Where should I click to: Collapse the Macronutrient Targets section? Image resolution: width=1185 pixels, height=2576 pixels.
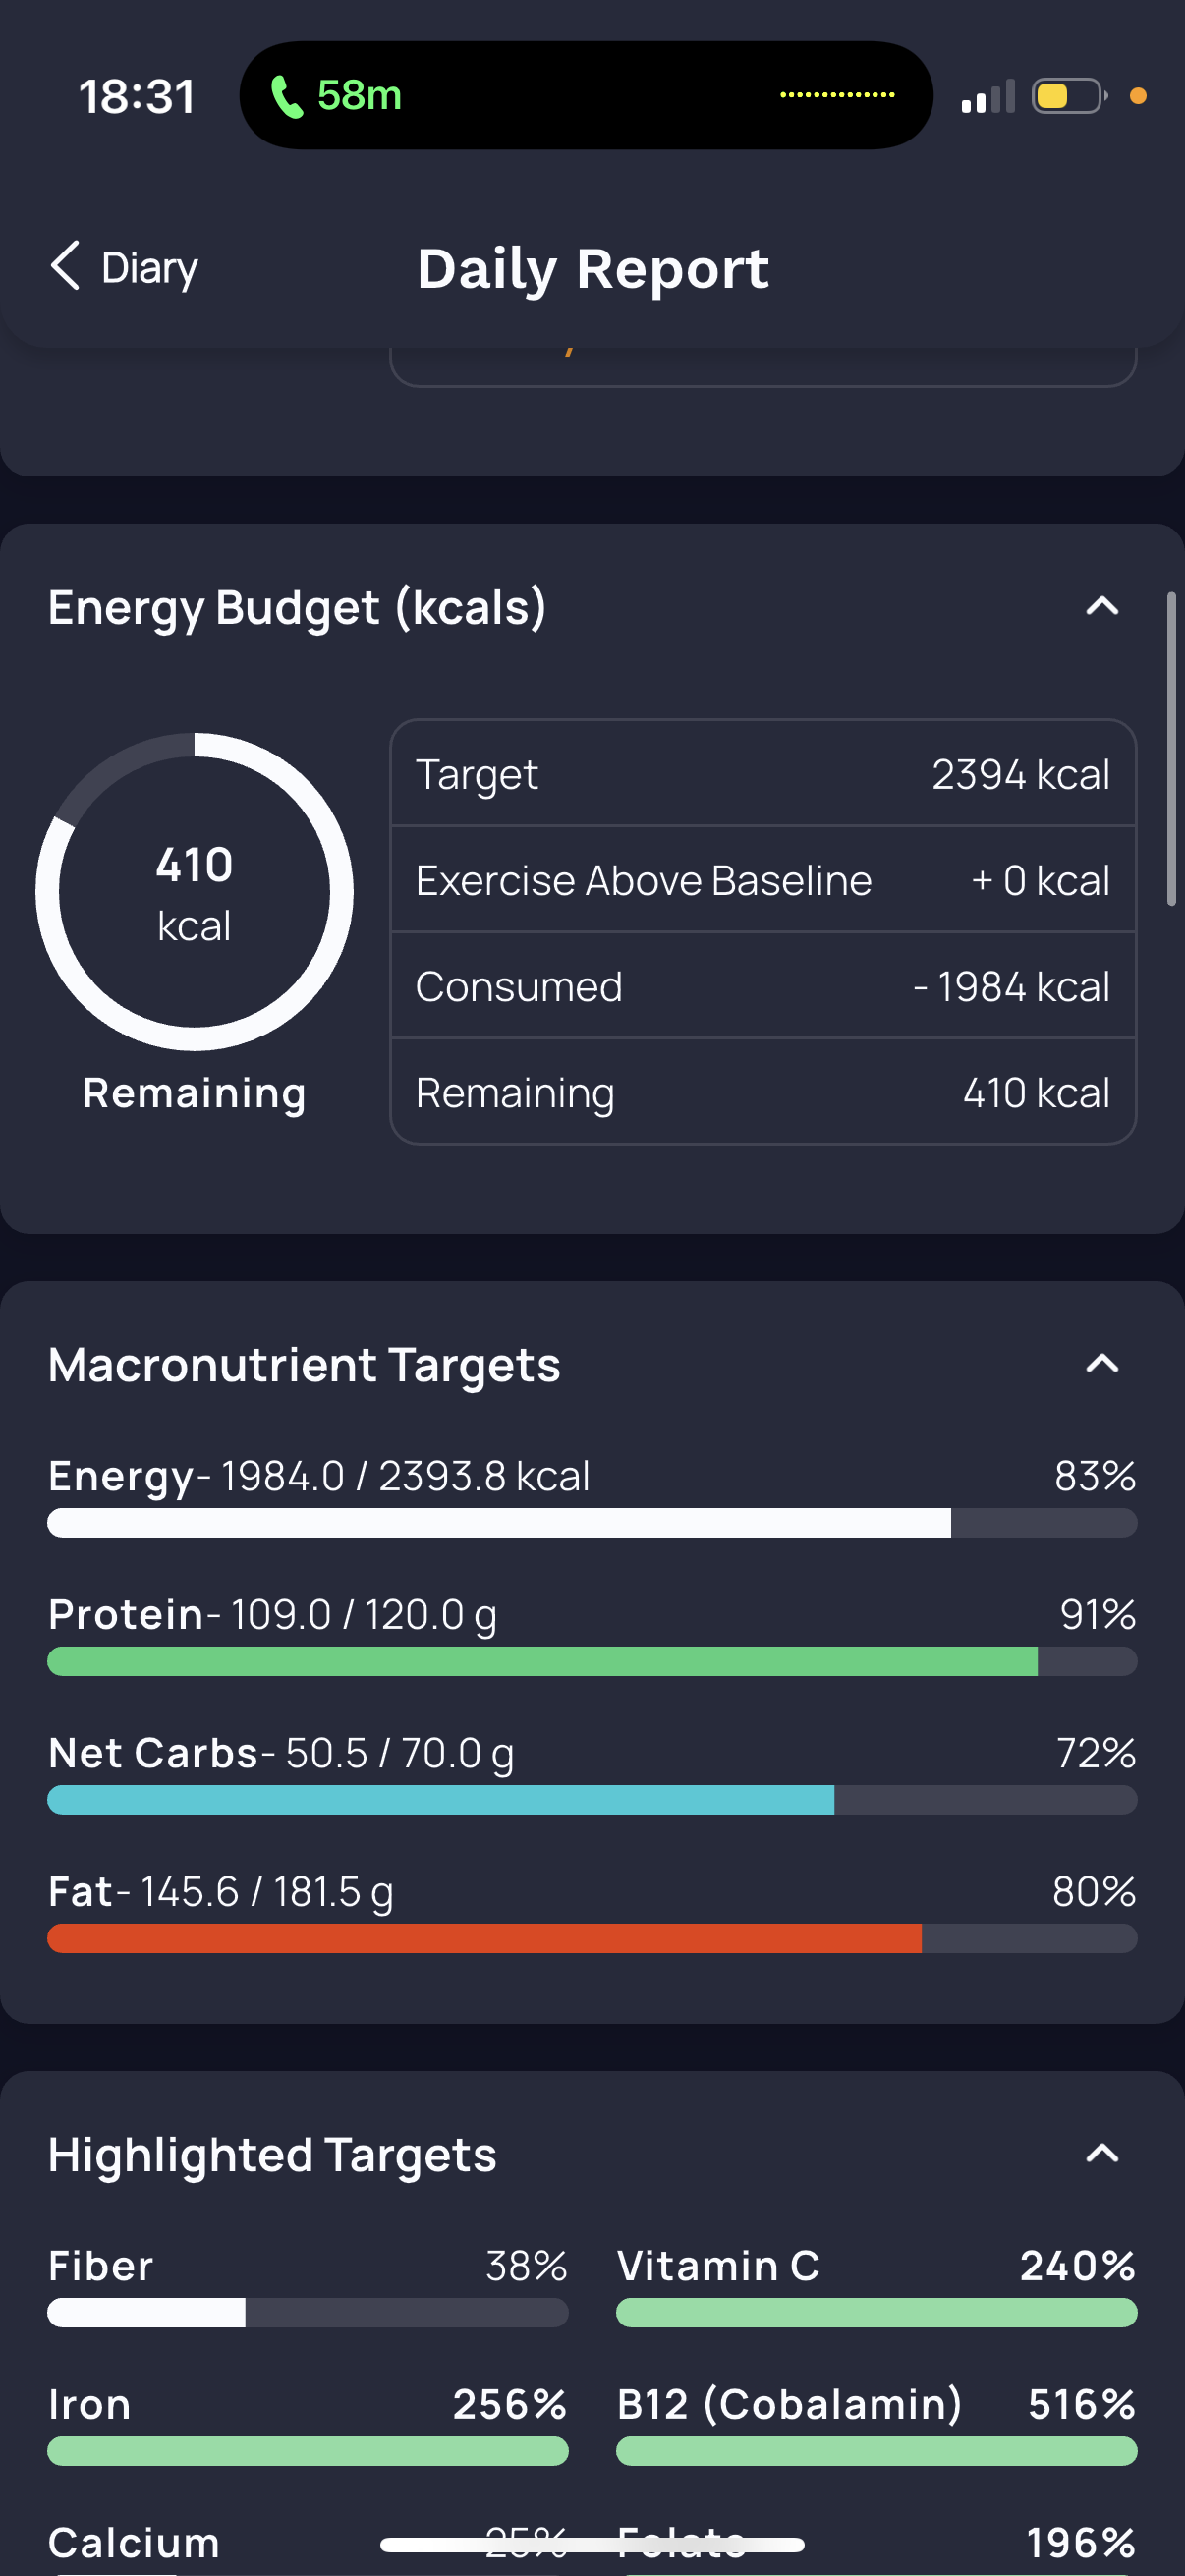coord(1102,1363)
